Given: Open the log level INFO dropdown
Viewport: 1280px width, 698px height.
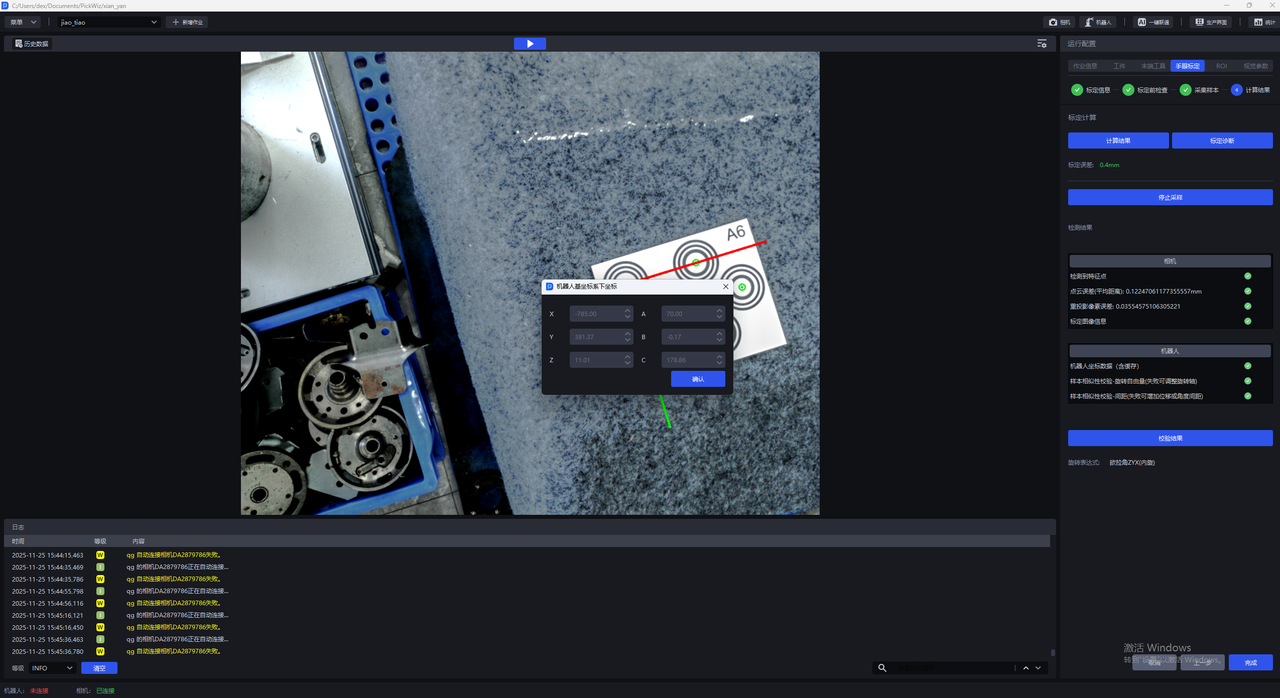Looking at the screenshot, I should [53, 668].
